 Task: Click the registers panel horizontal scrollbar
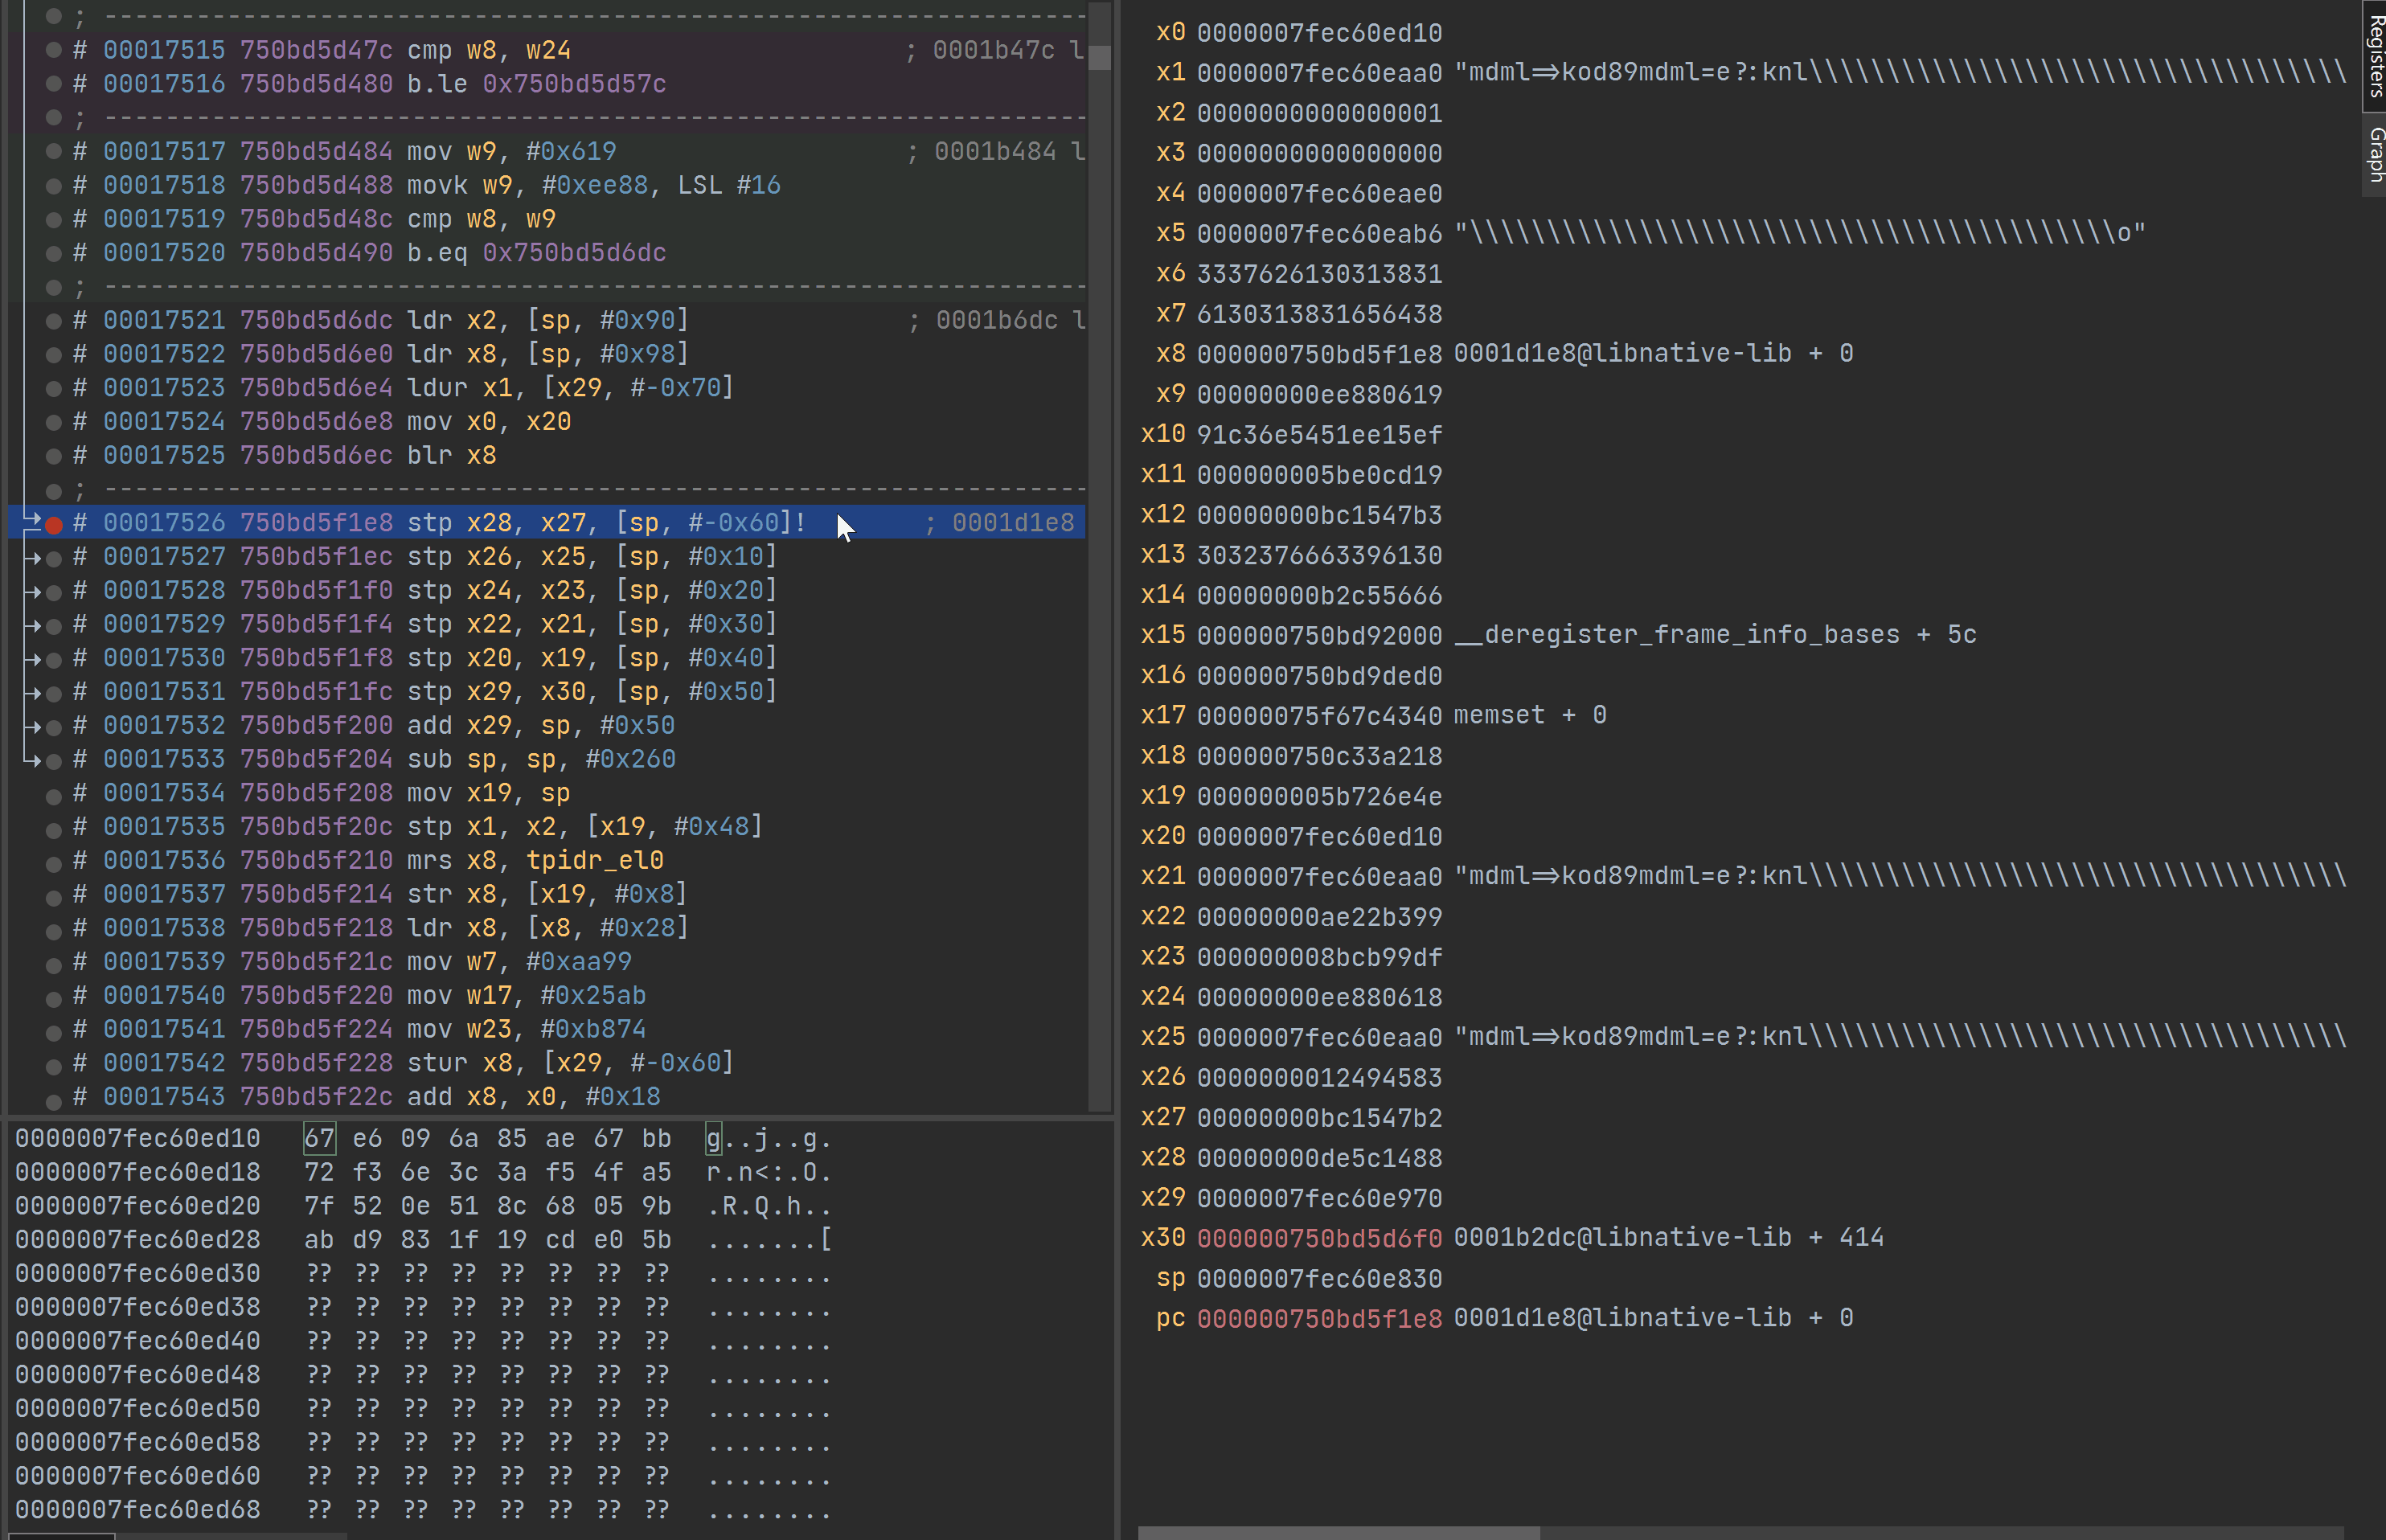[x=1338, y=1532]
